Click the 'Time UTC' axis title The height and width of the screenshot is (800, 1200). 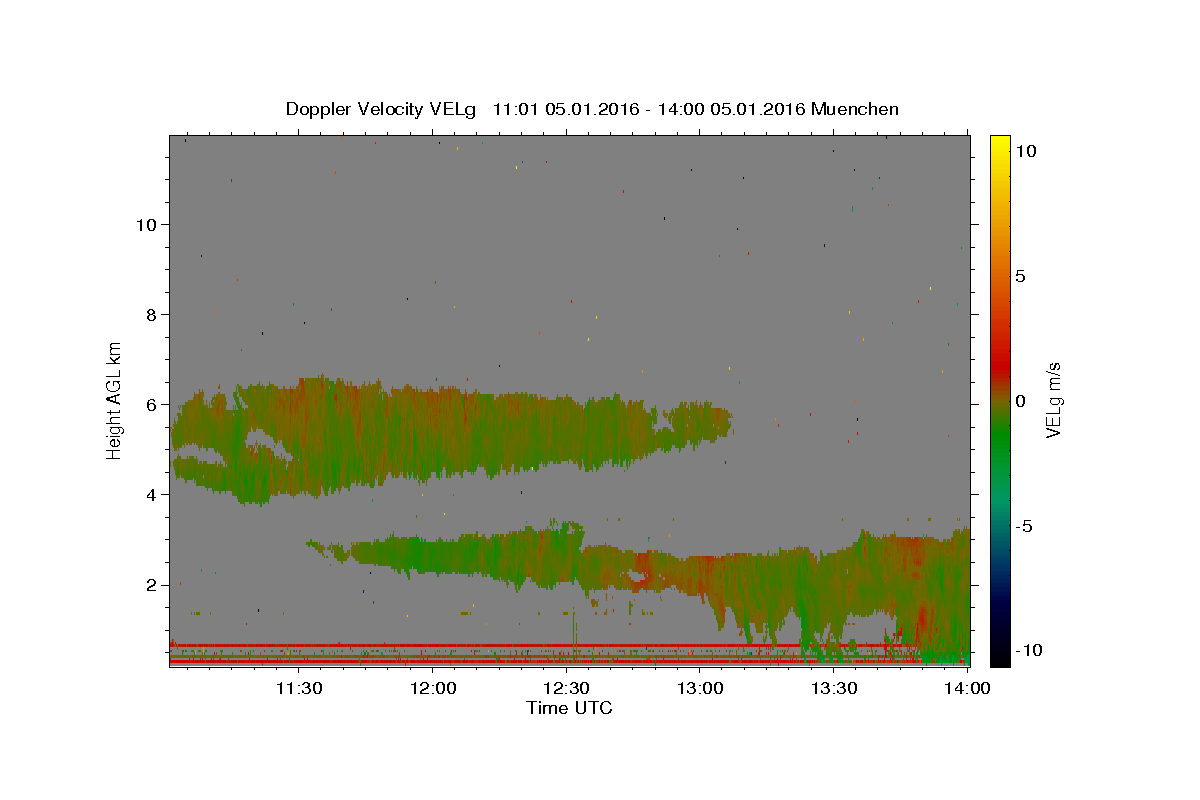coord(569,708)
